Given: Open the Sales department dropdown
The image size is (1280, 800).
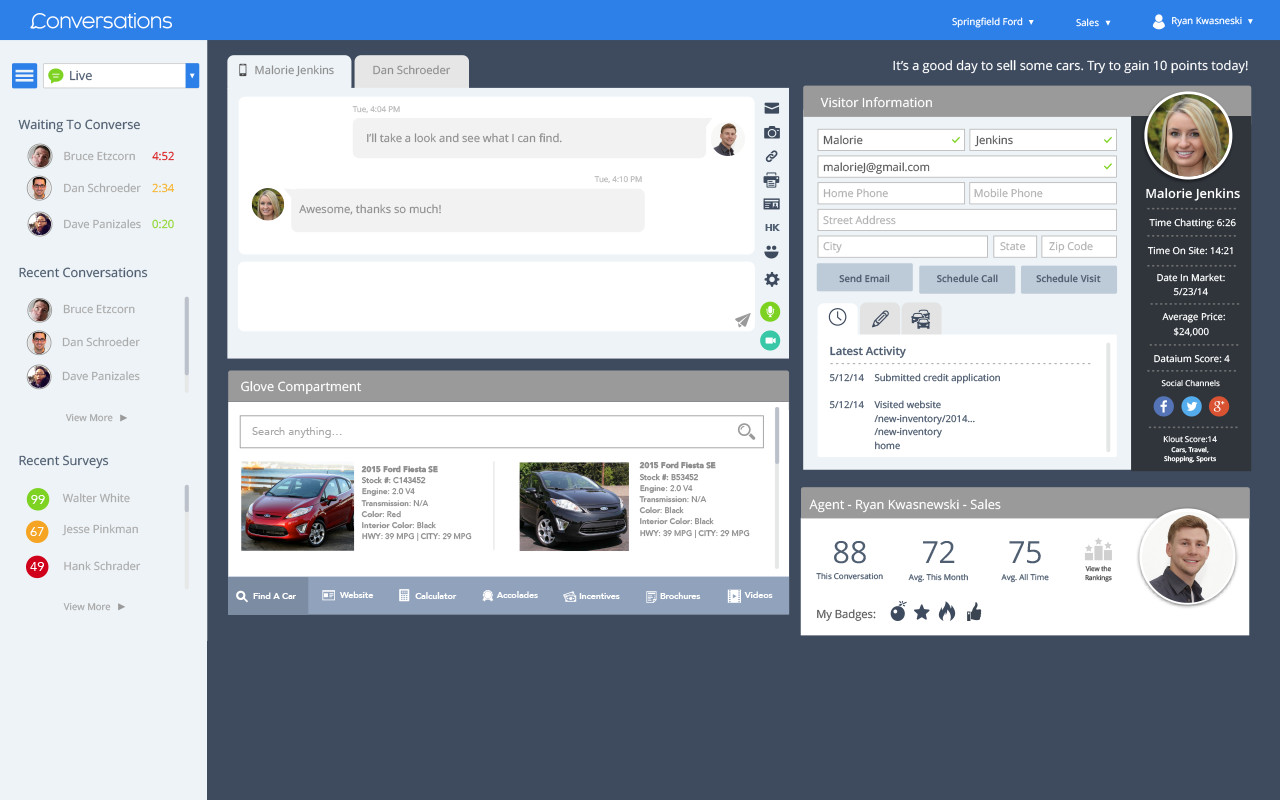Looking at the screenshot, I should coord(1093,22).
